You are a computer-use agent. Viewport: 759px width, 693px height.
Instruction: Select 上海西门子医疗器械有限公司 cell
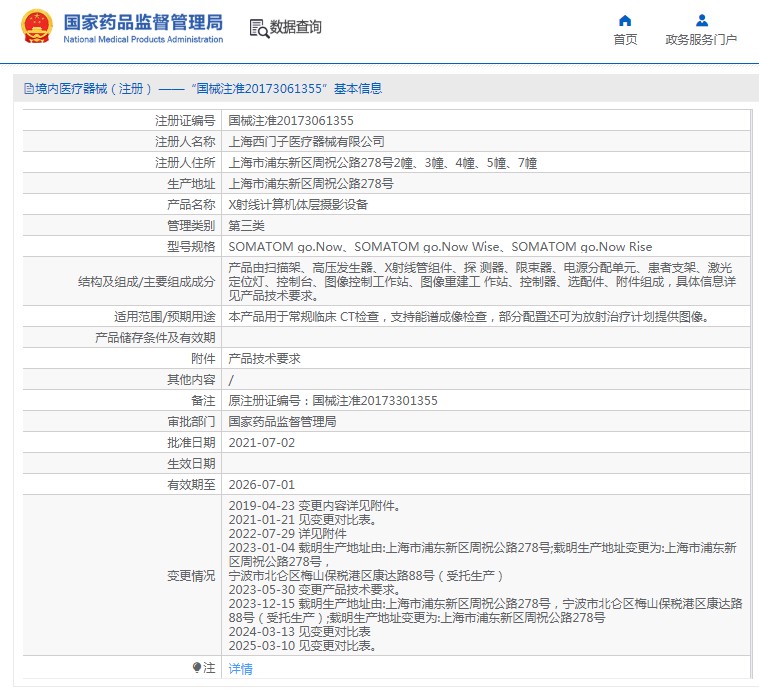[x=306, y=142]
